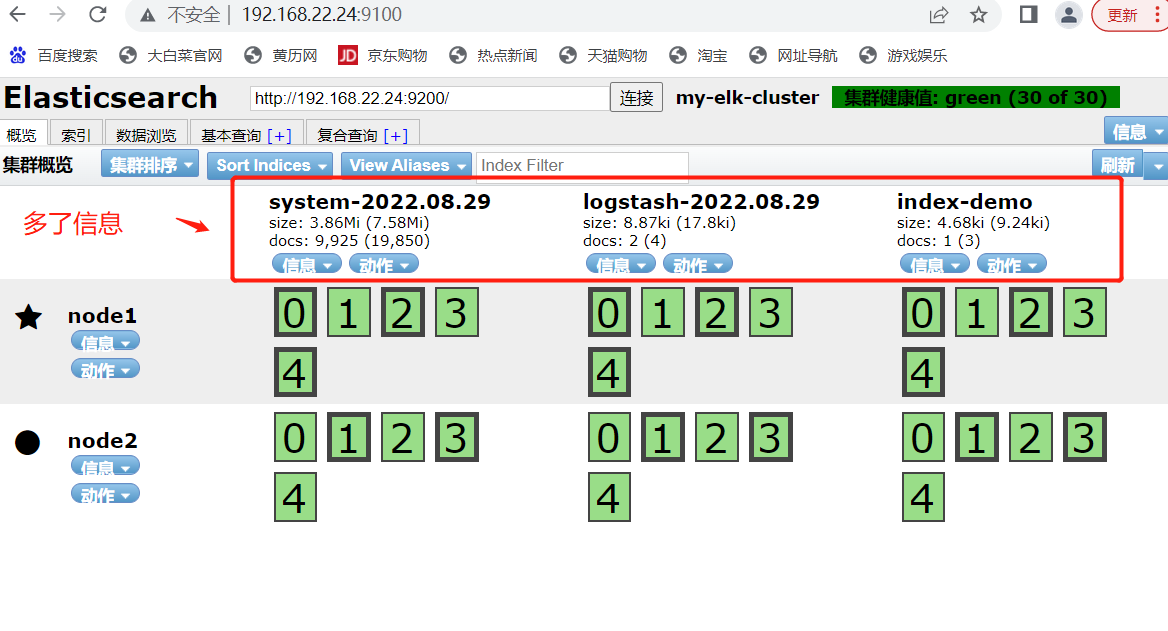Screen dimensions: 1168x631
Task: Click the 热点新闻 bookmark icon
Action: point(457,55)
